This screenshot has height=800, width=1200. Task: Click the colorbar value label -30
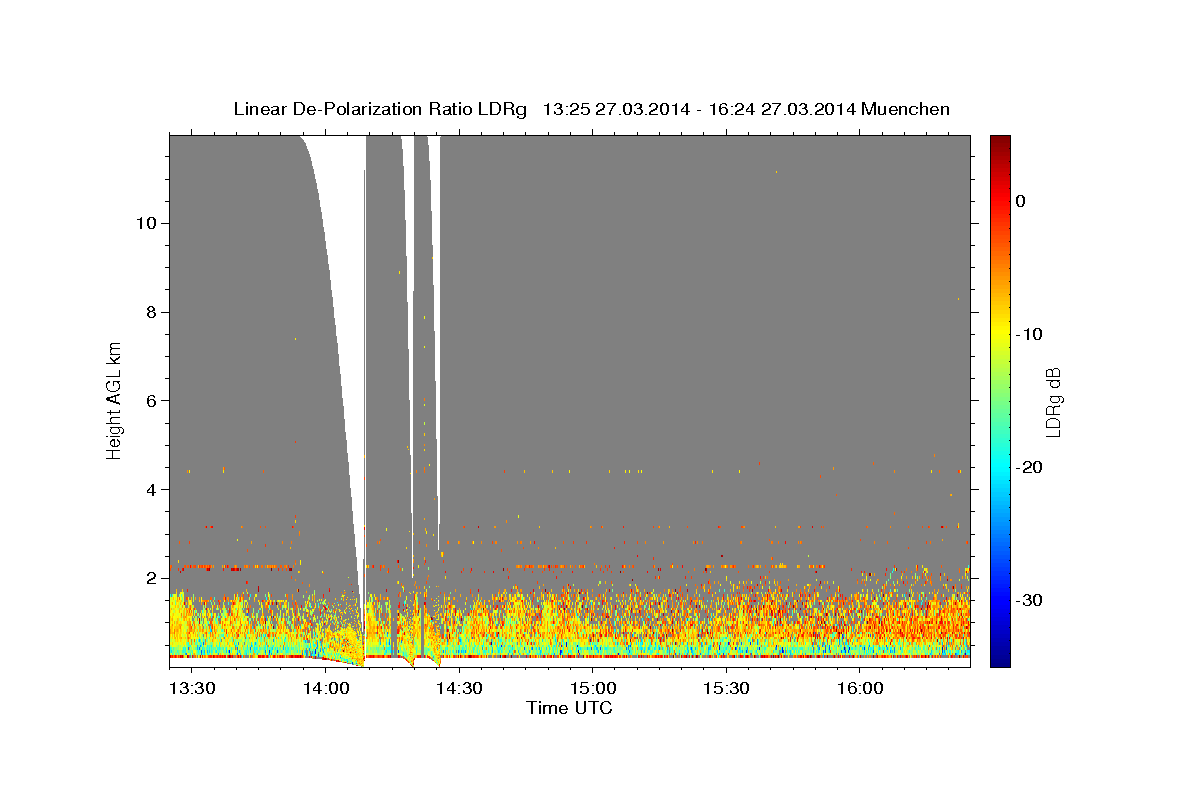pos(1031,600)
